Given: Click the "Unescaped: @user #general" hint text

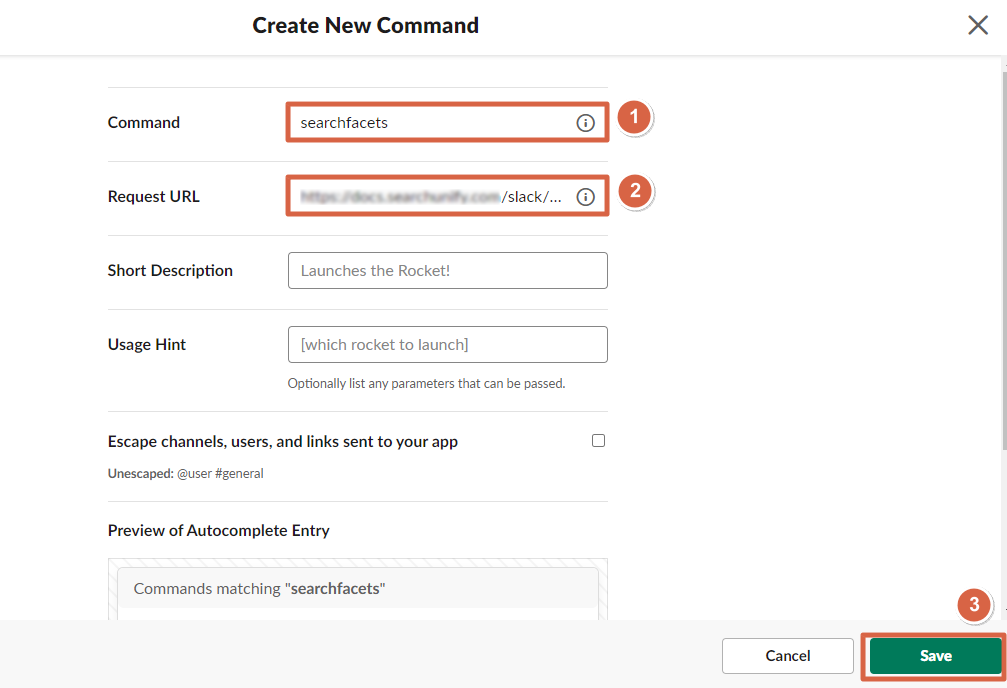Looking at the screenshot, I should click(185, 473).
